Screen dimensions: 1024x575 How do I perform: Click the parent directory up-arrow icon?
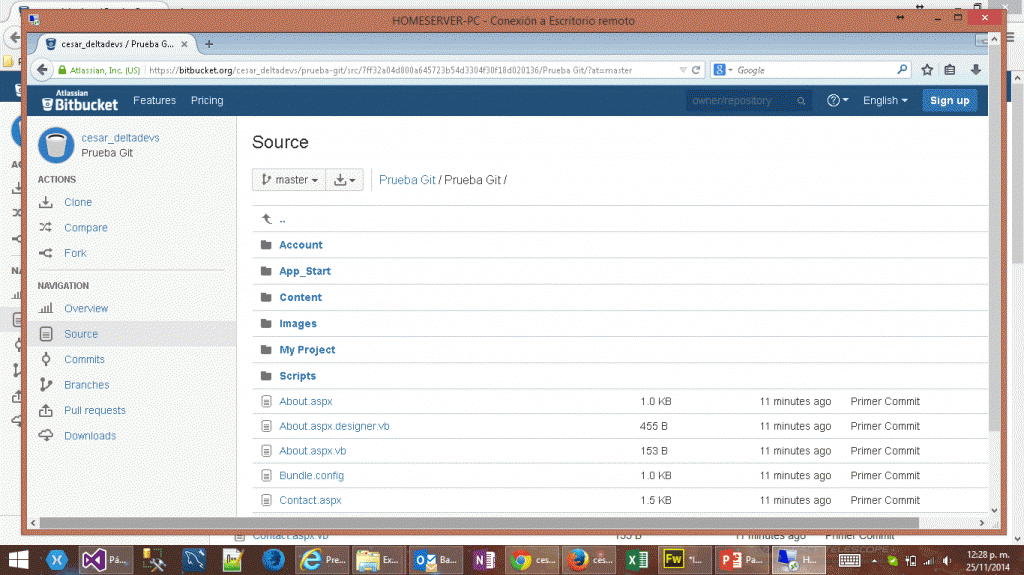[266, 219]
